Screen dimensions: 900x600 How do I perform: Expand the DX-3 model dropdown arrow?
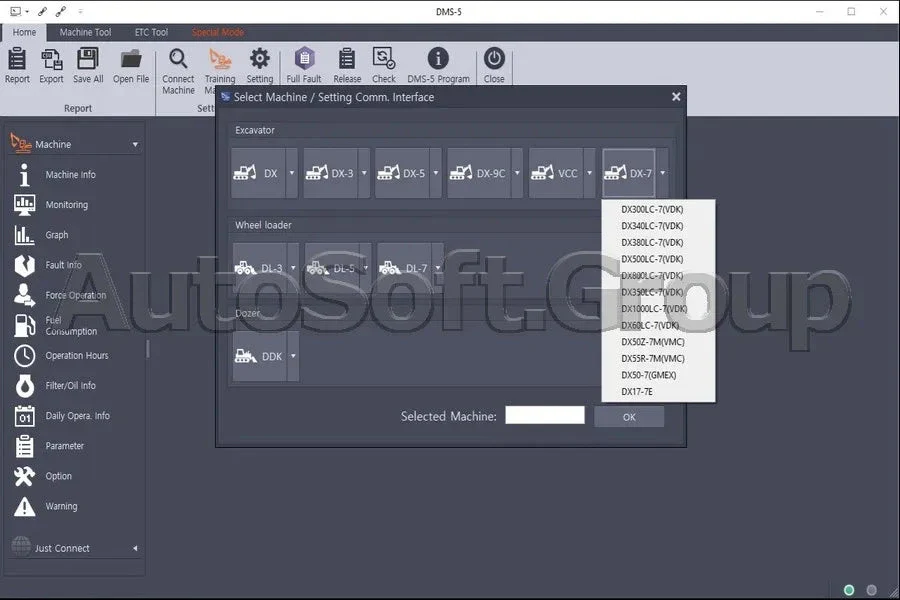point(364,173)
